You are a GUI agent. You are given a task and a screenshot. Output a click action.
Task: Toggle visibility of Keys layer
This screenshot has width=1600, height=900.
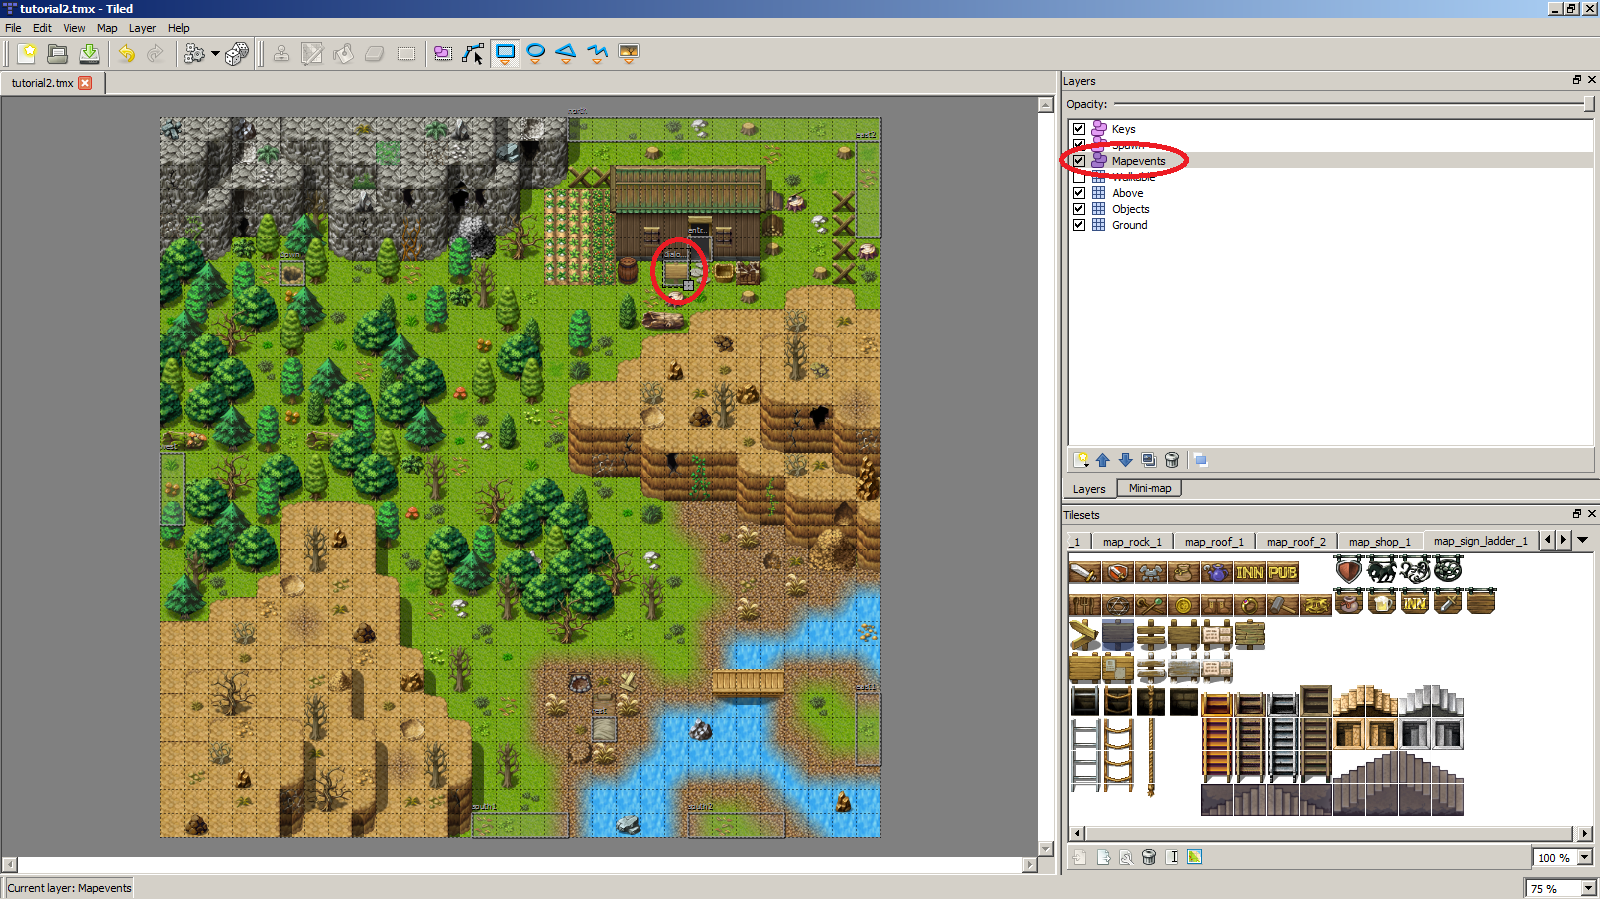pyautogui.click(x=1079, y=129)
